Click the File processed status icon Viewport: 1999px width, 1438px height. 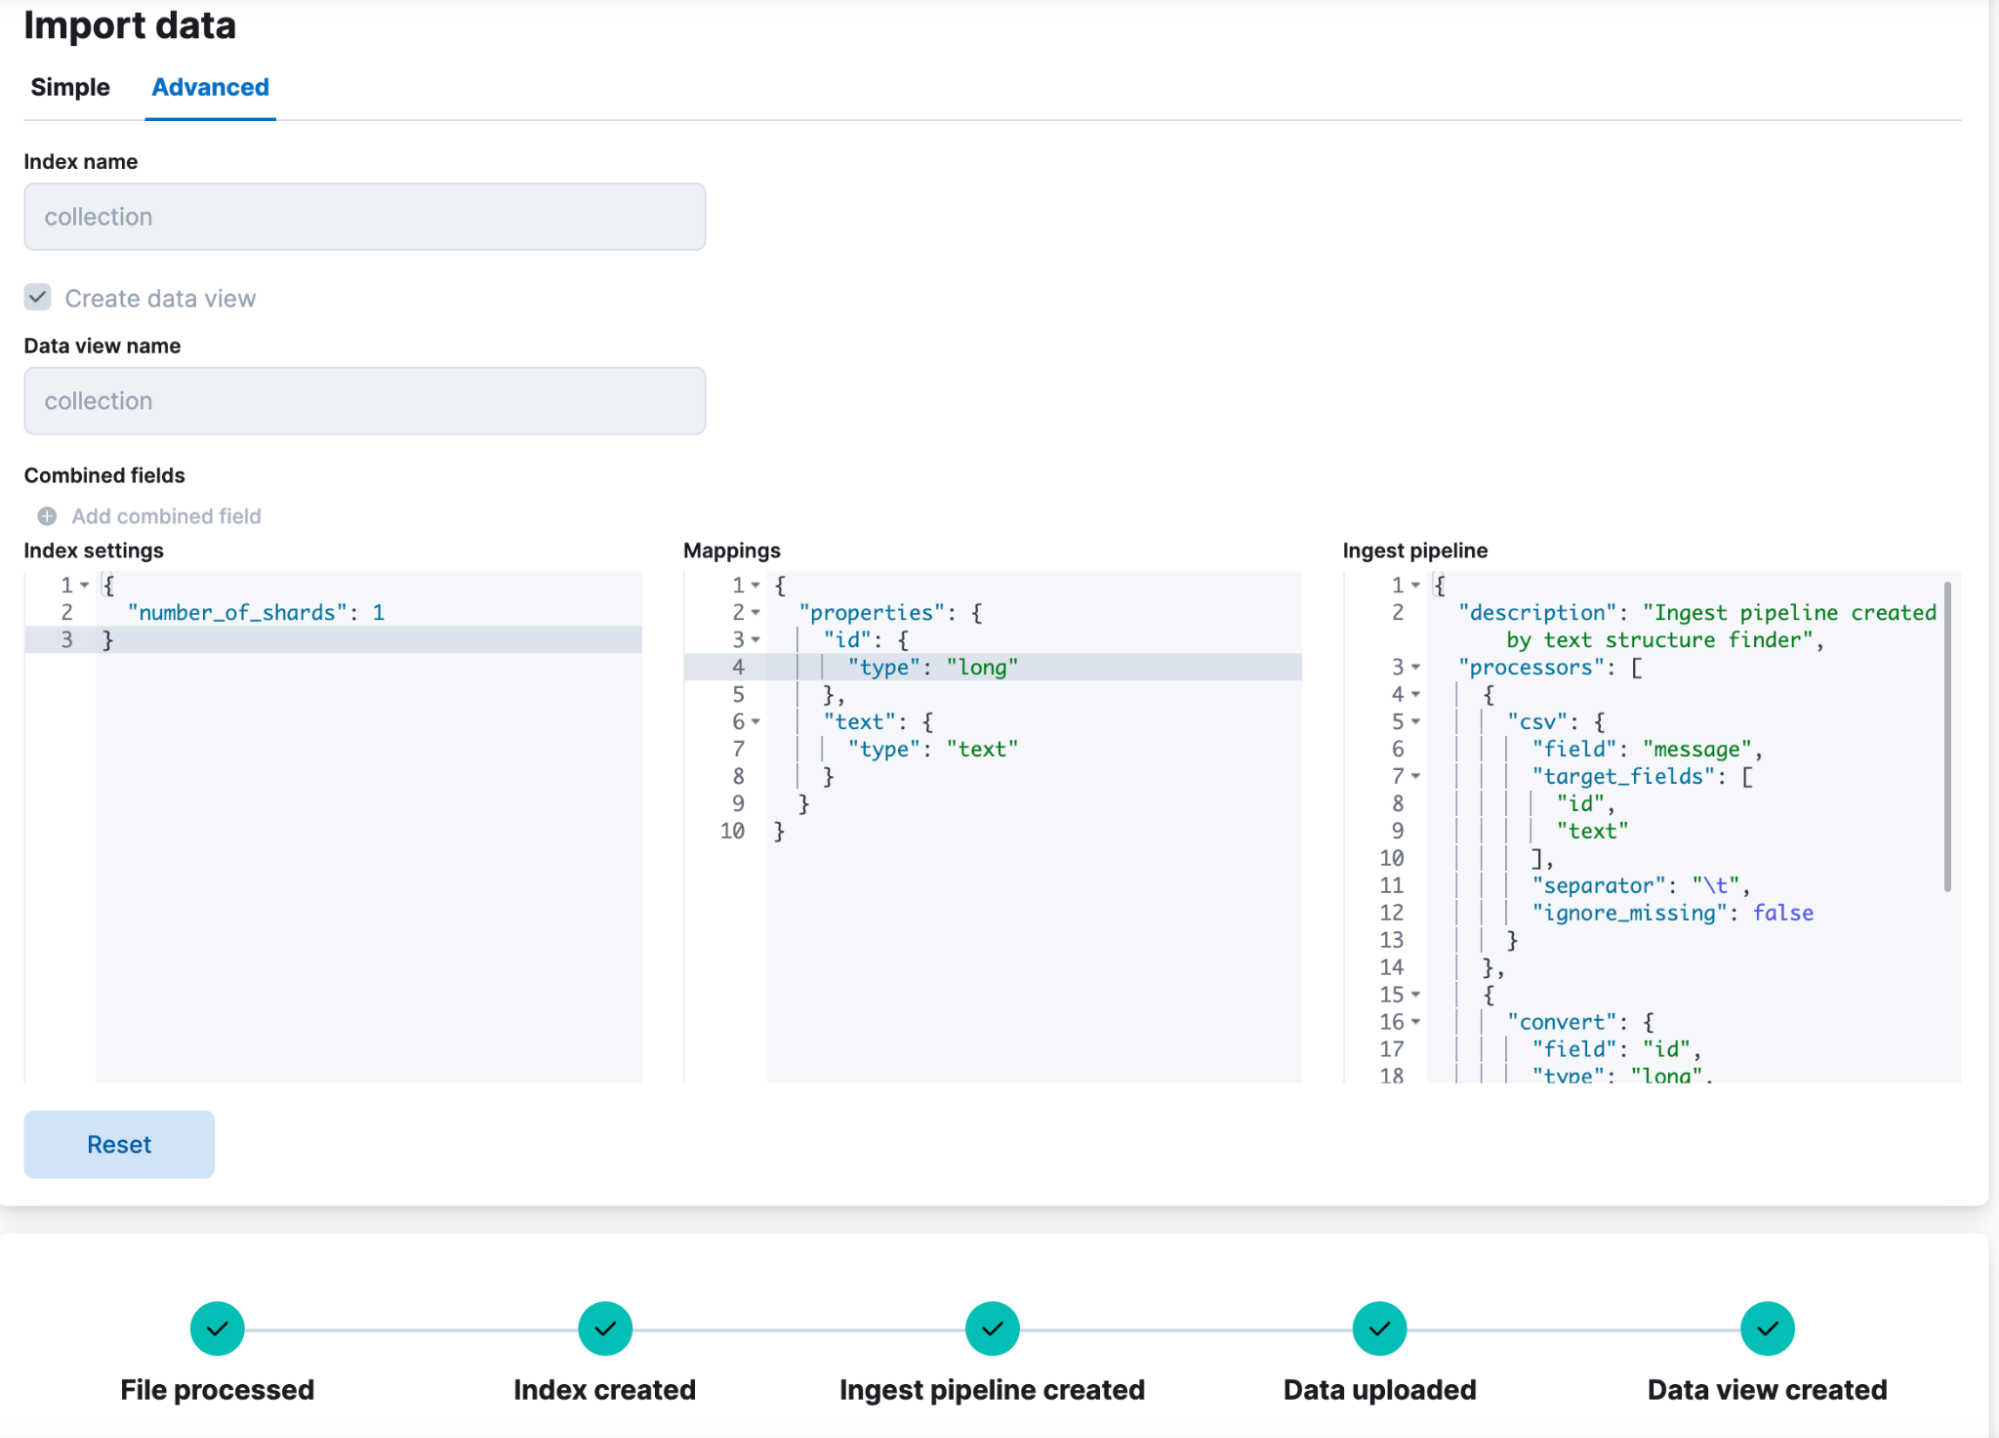[x=217, y=1329]
